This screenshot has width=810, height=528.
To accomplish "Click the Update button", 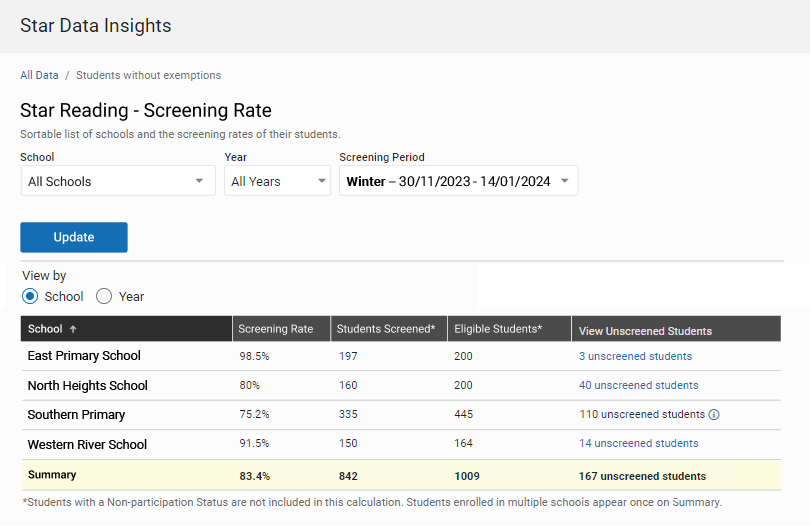I will (74, 237).
